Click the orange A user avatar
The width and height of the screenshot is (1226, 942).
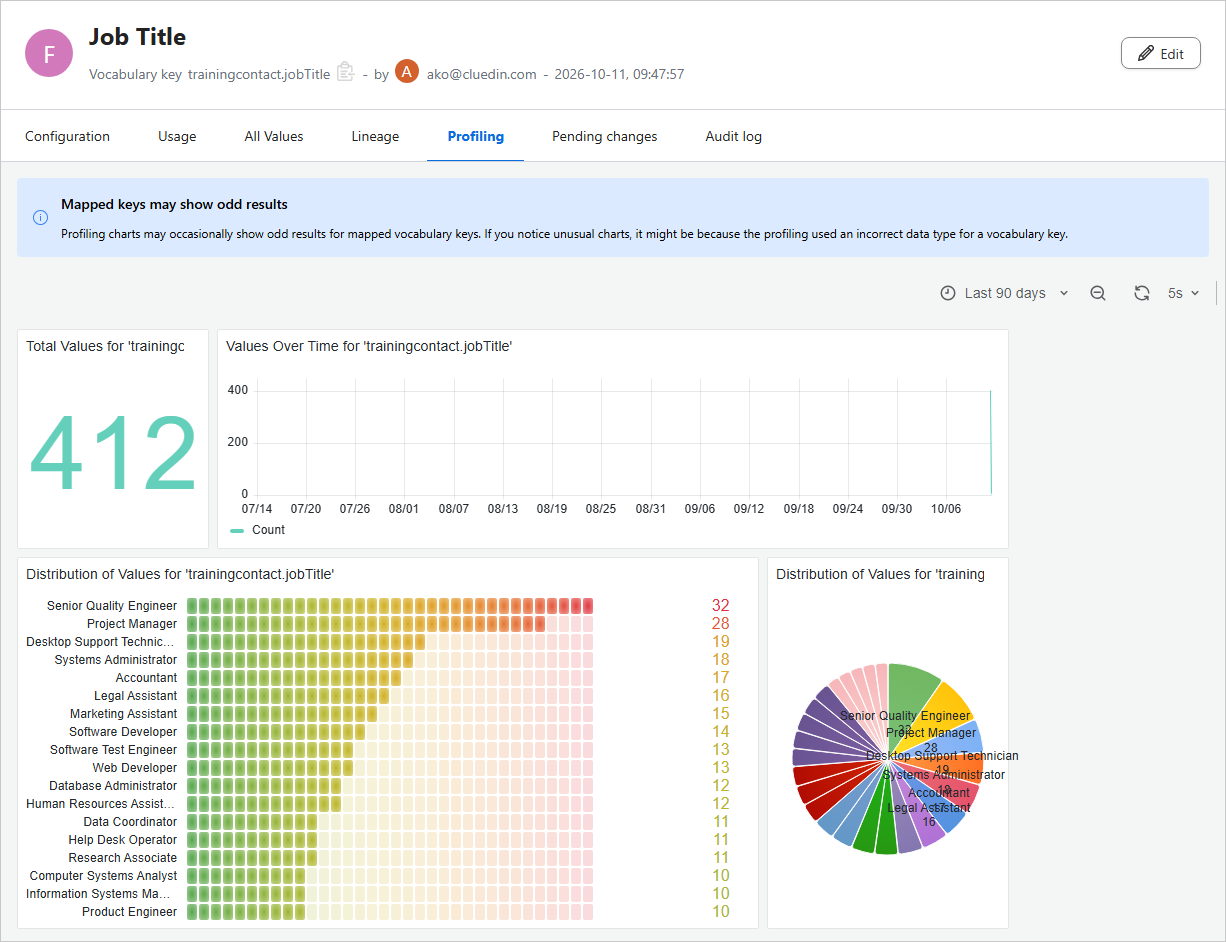tap(407, 72)
